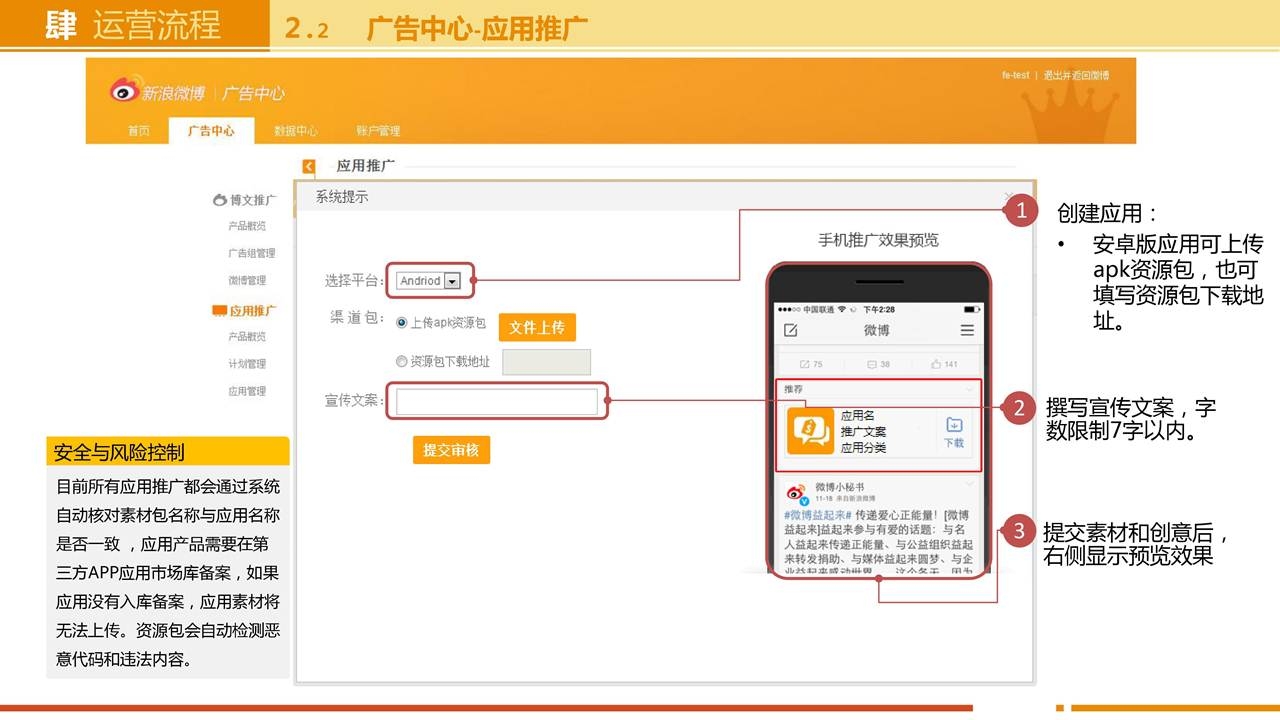Expand the 博文推广 sidebar section
The image size is (1280, 720).
tap(244, 200)
